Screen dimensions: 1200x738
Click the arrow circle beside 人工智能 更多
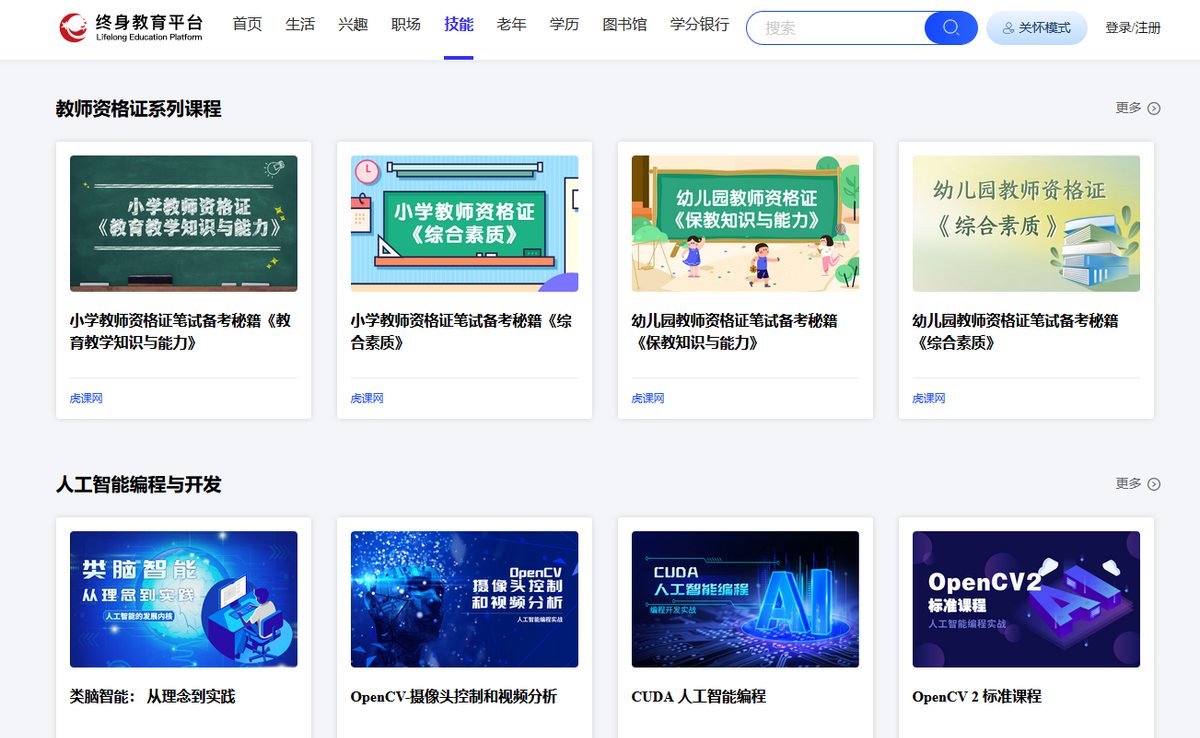pyautogui.click(x=1154, y=484)
